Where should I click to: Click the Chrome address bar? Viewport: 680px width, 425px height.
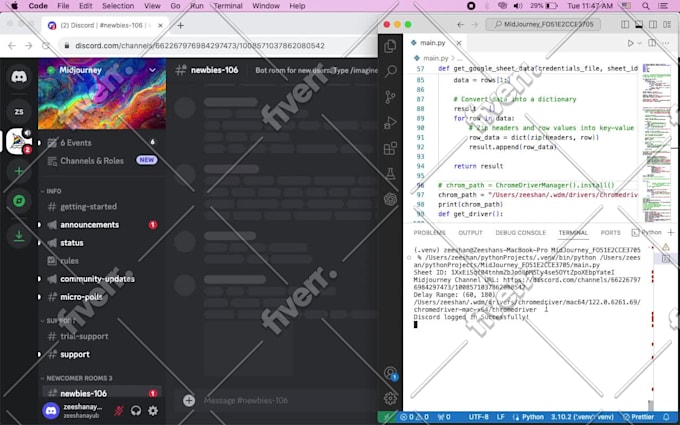coord(217,46)
